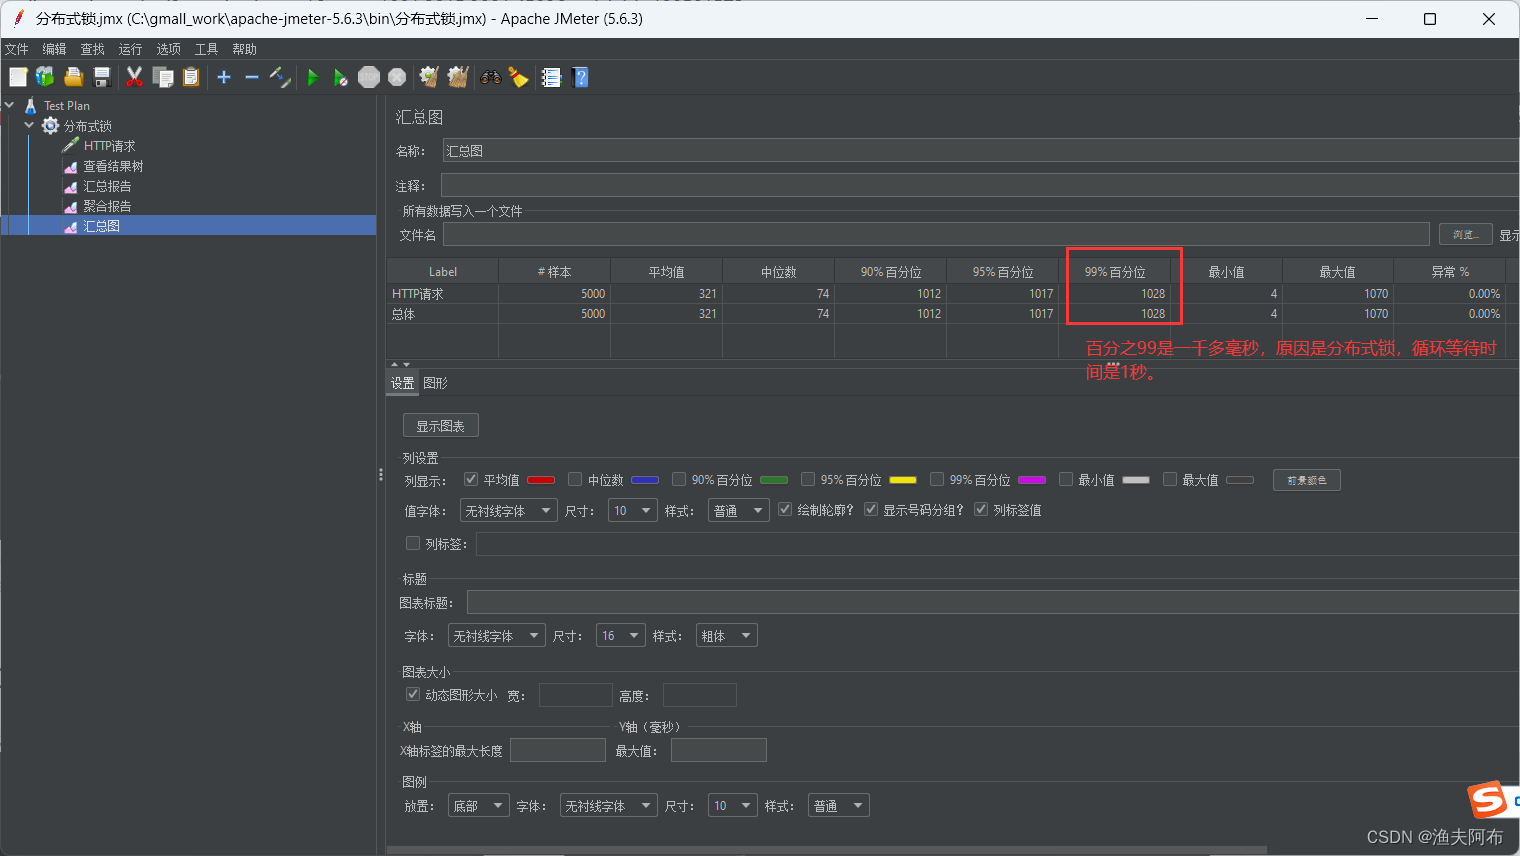
Task: Collapse all tree nodes with minus icon
Action: click(x=252, y=77)
